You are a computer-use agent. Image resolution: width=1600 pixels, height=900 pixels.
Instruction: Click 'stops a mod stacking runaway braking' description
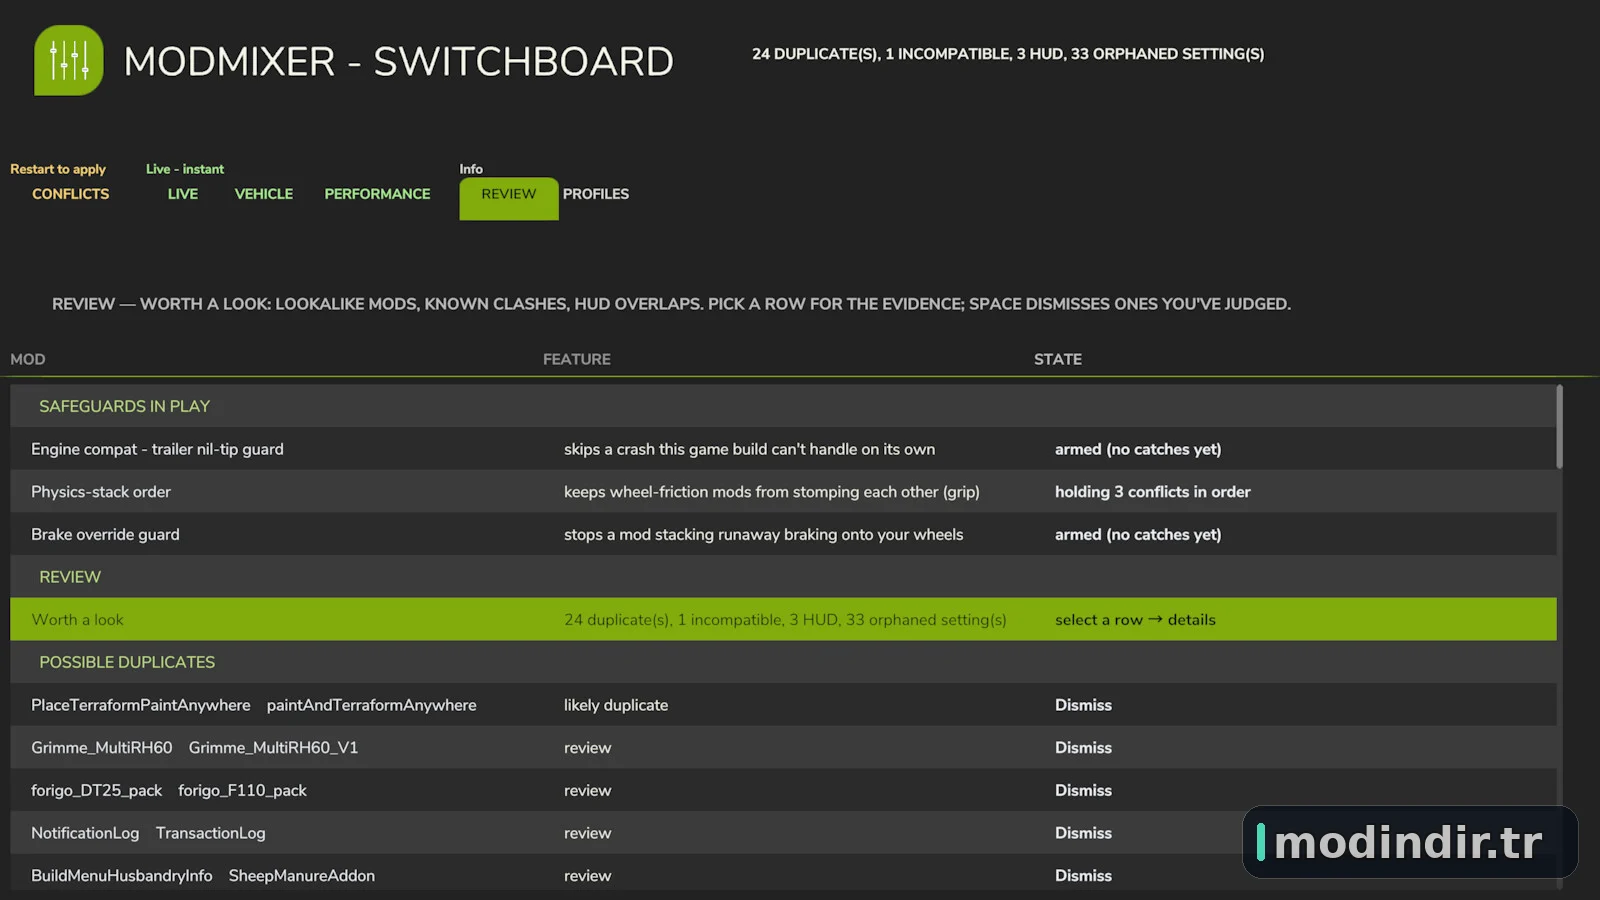[x=763, y=535]
